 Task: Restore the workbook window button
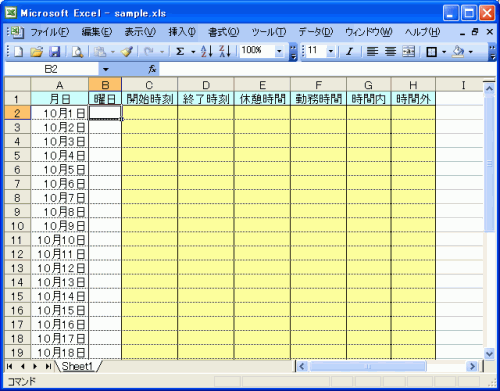coord(475,32)
